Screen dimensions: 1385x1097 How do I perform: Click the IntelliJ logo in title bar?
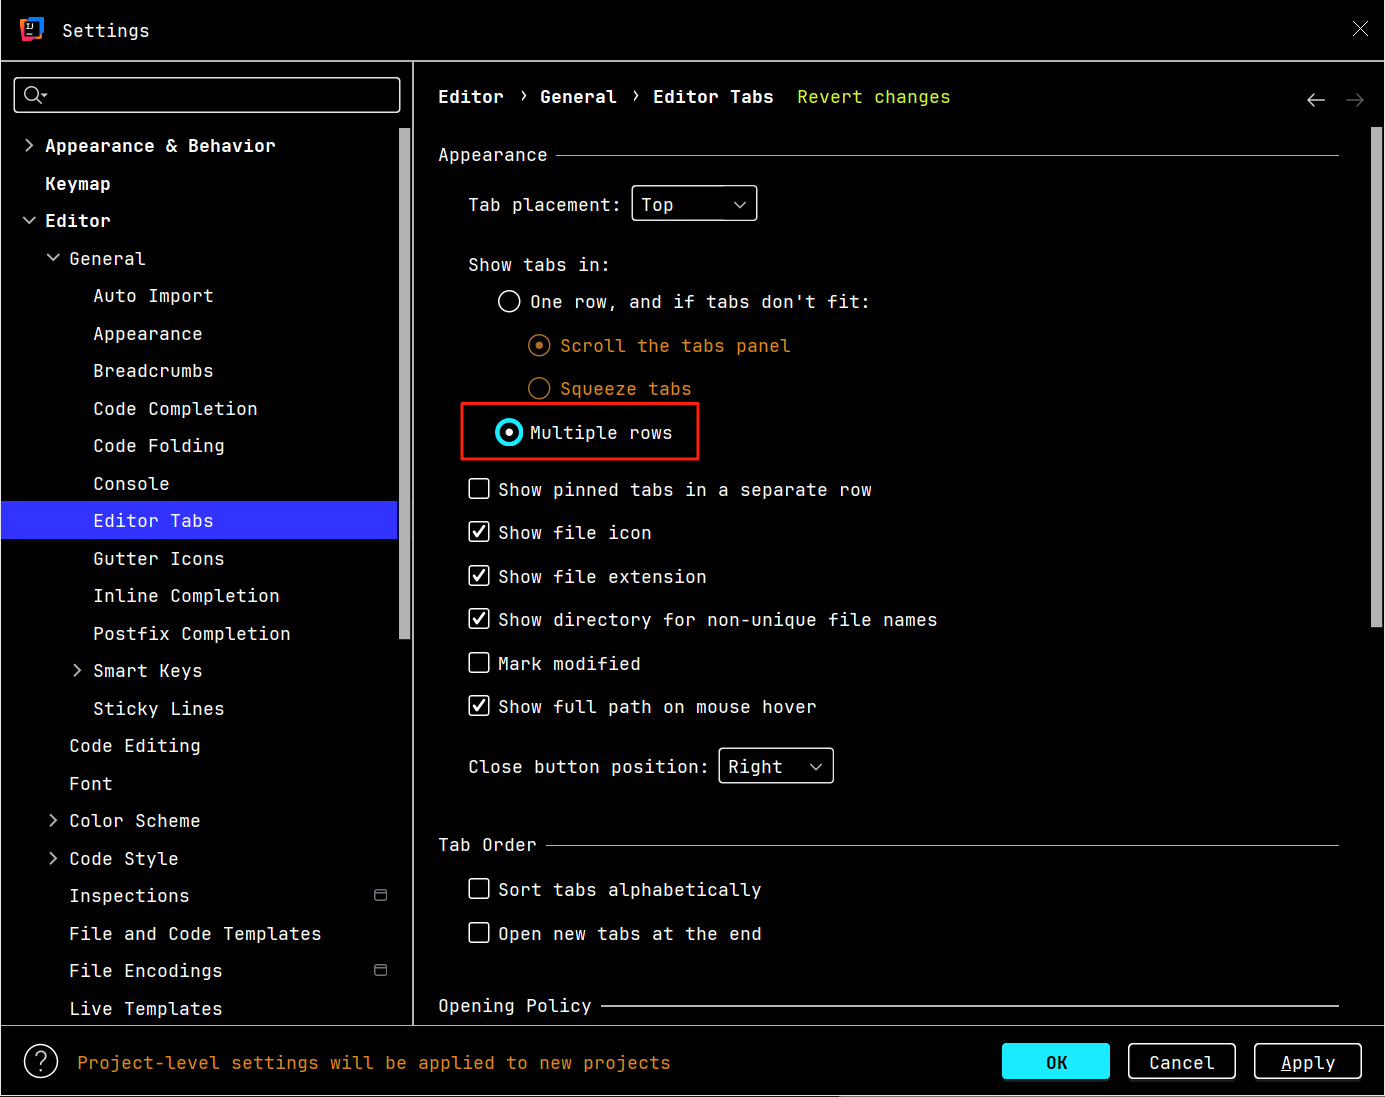point(32,29)
